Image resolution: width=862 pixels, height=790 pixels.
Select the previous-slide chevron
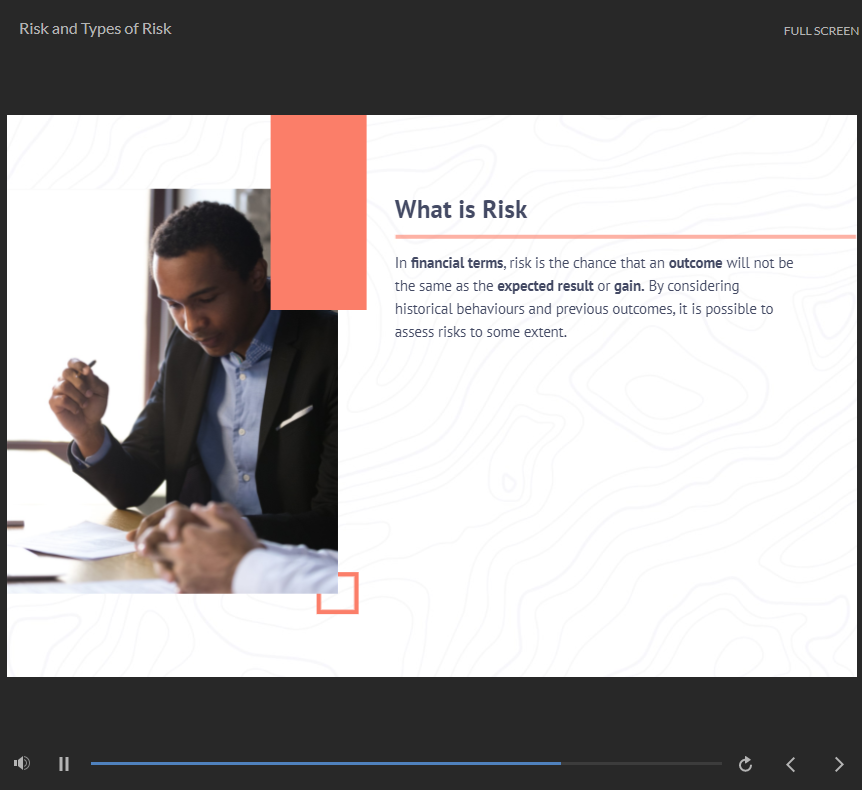pyautogui.click(x=790, y=763)
